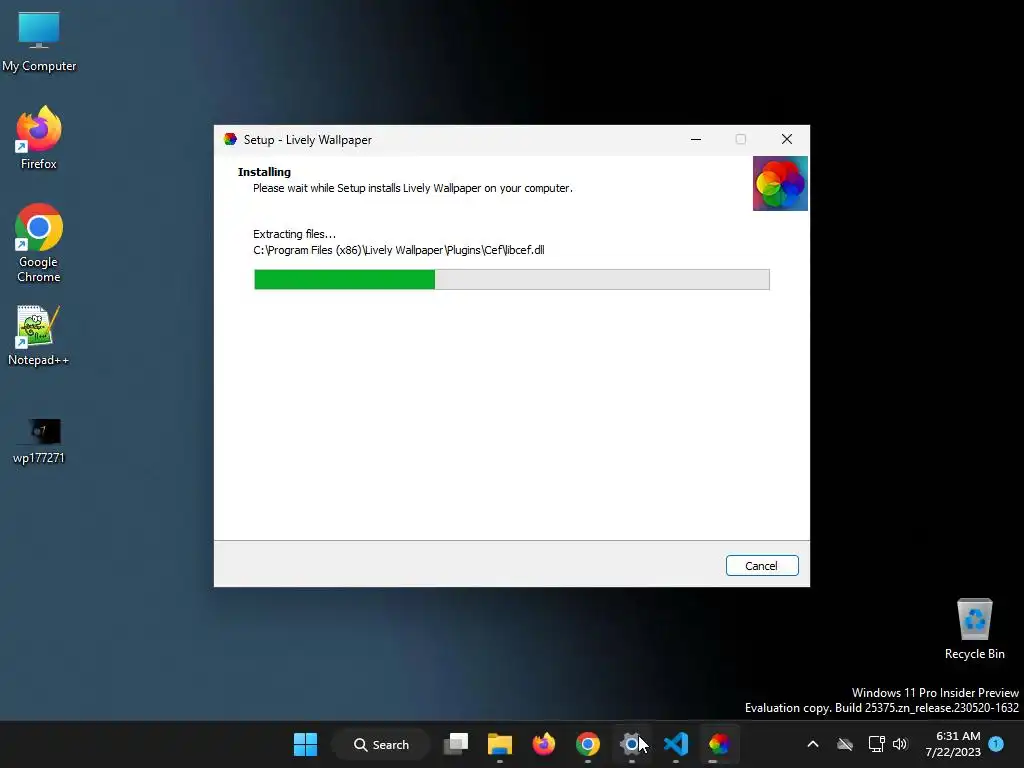Click the OneDrive cloud tray icon
Viewport: 1024px width, 768px height.
pyautogui.click(x=845, y=744)
